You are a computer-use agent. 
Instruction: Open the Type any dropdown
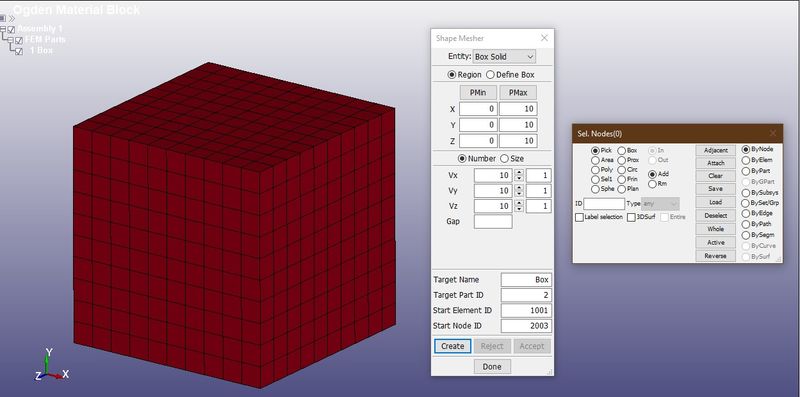pyautogui.click(x=660, y=204)
